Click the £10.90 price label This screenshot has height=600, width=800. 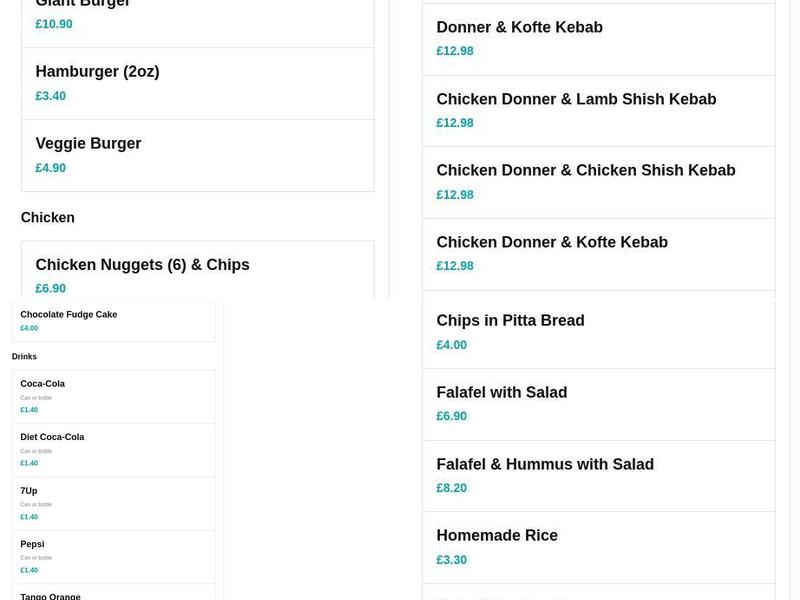point(54,23)
